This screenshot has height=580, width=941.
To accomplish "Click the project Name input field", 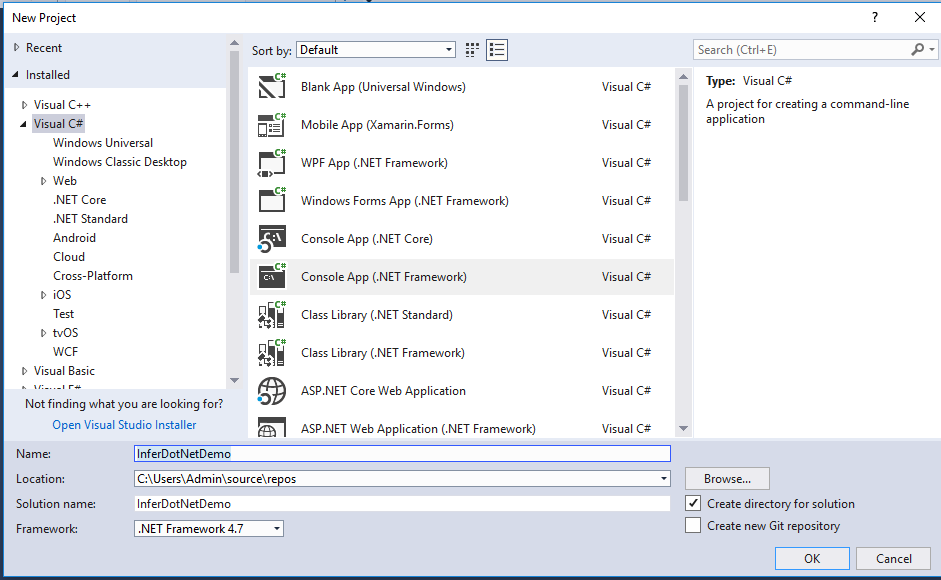I will (402, 454).
